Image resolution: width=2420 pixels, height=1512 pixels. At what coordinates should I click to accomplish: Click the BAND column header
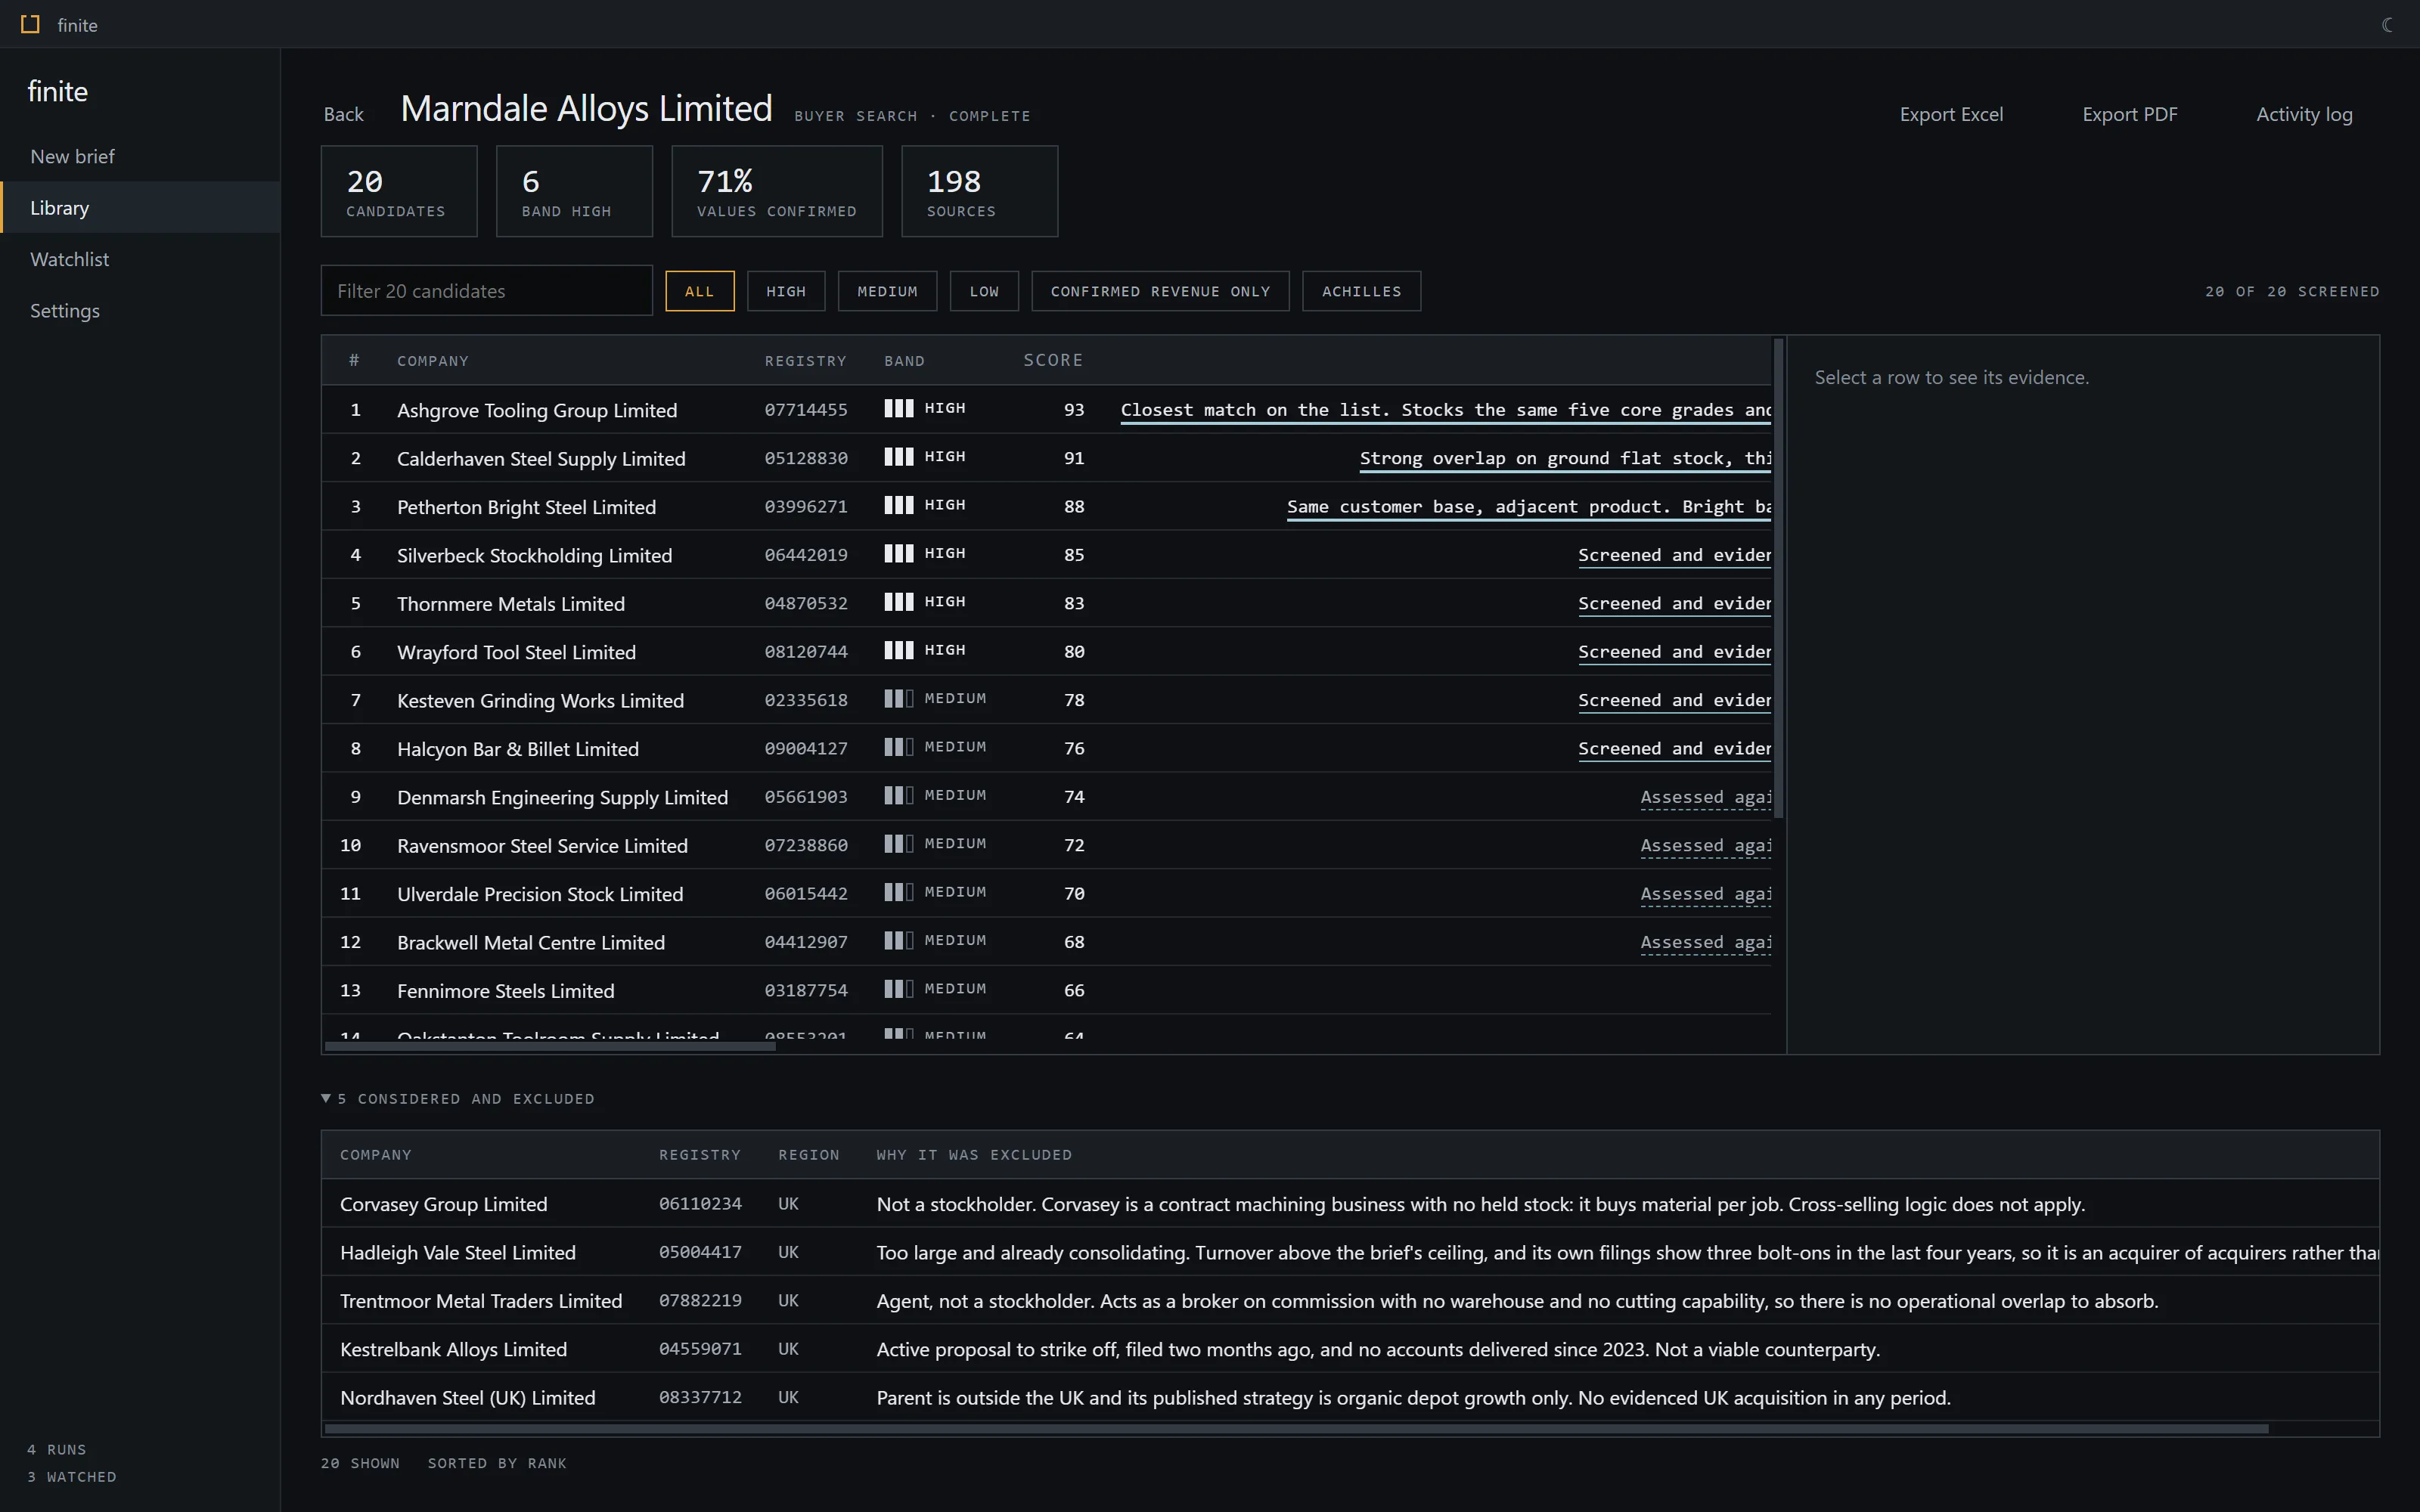tap(904, 361)
